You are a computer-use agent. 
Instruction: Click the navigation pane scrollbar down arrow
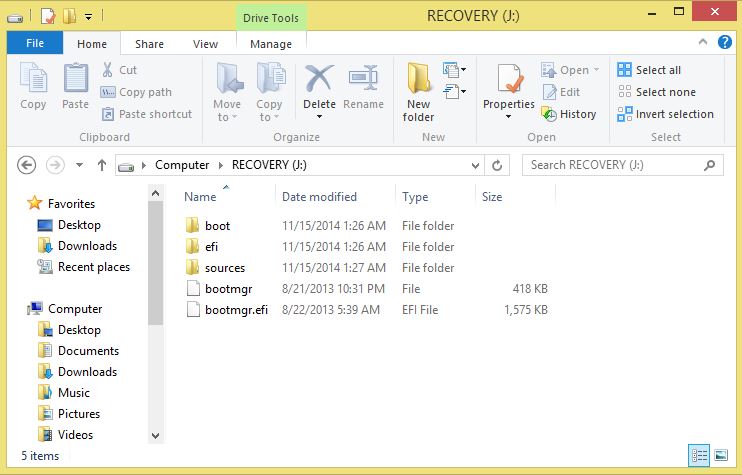pyautogui.click(x=155, y=436)
